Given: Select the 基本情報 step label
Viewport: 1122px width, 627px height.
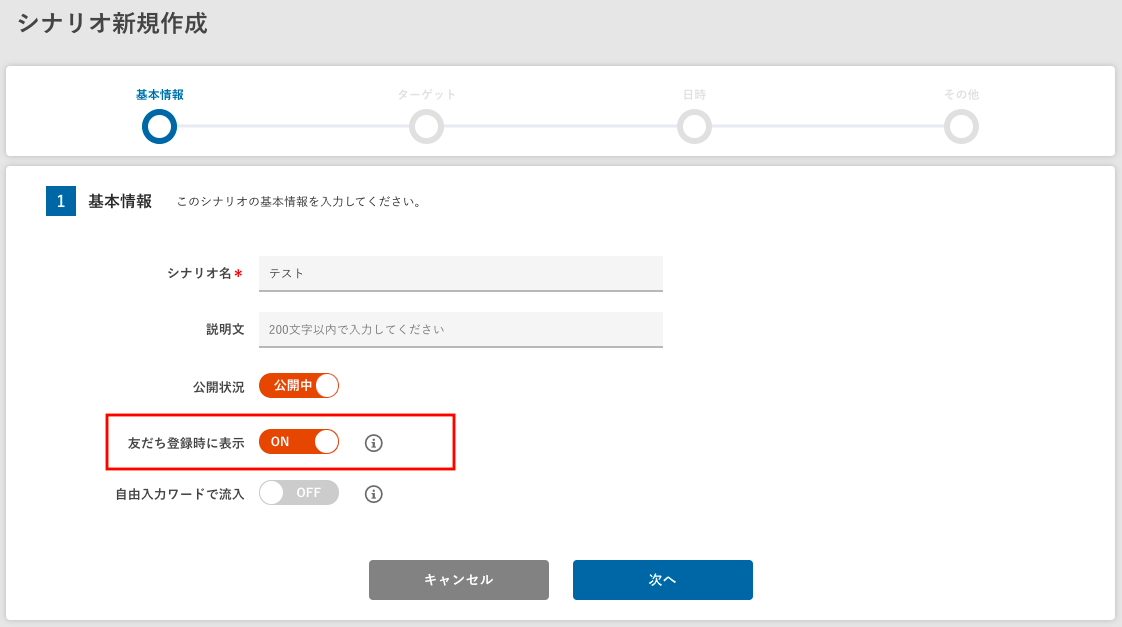Looking at the screenshot, I should pos(159,95).
